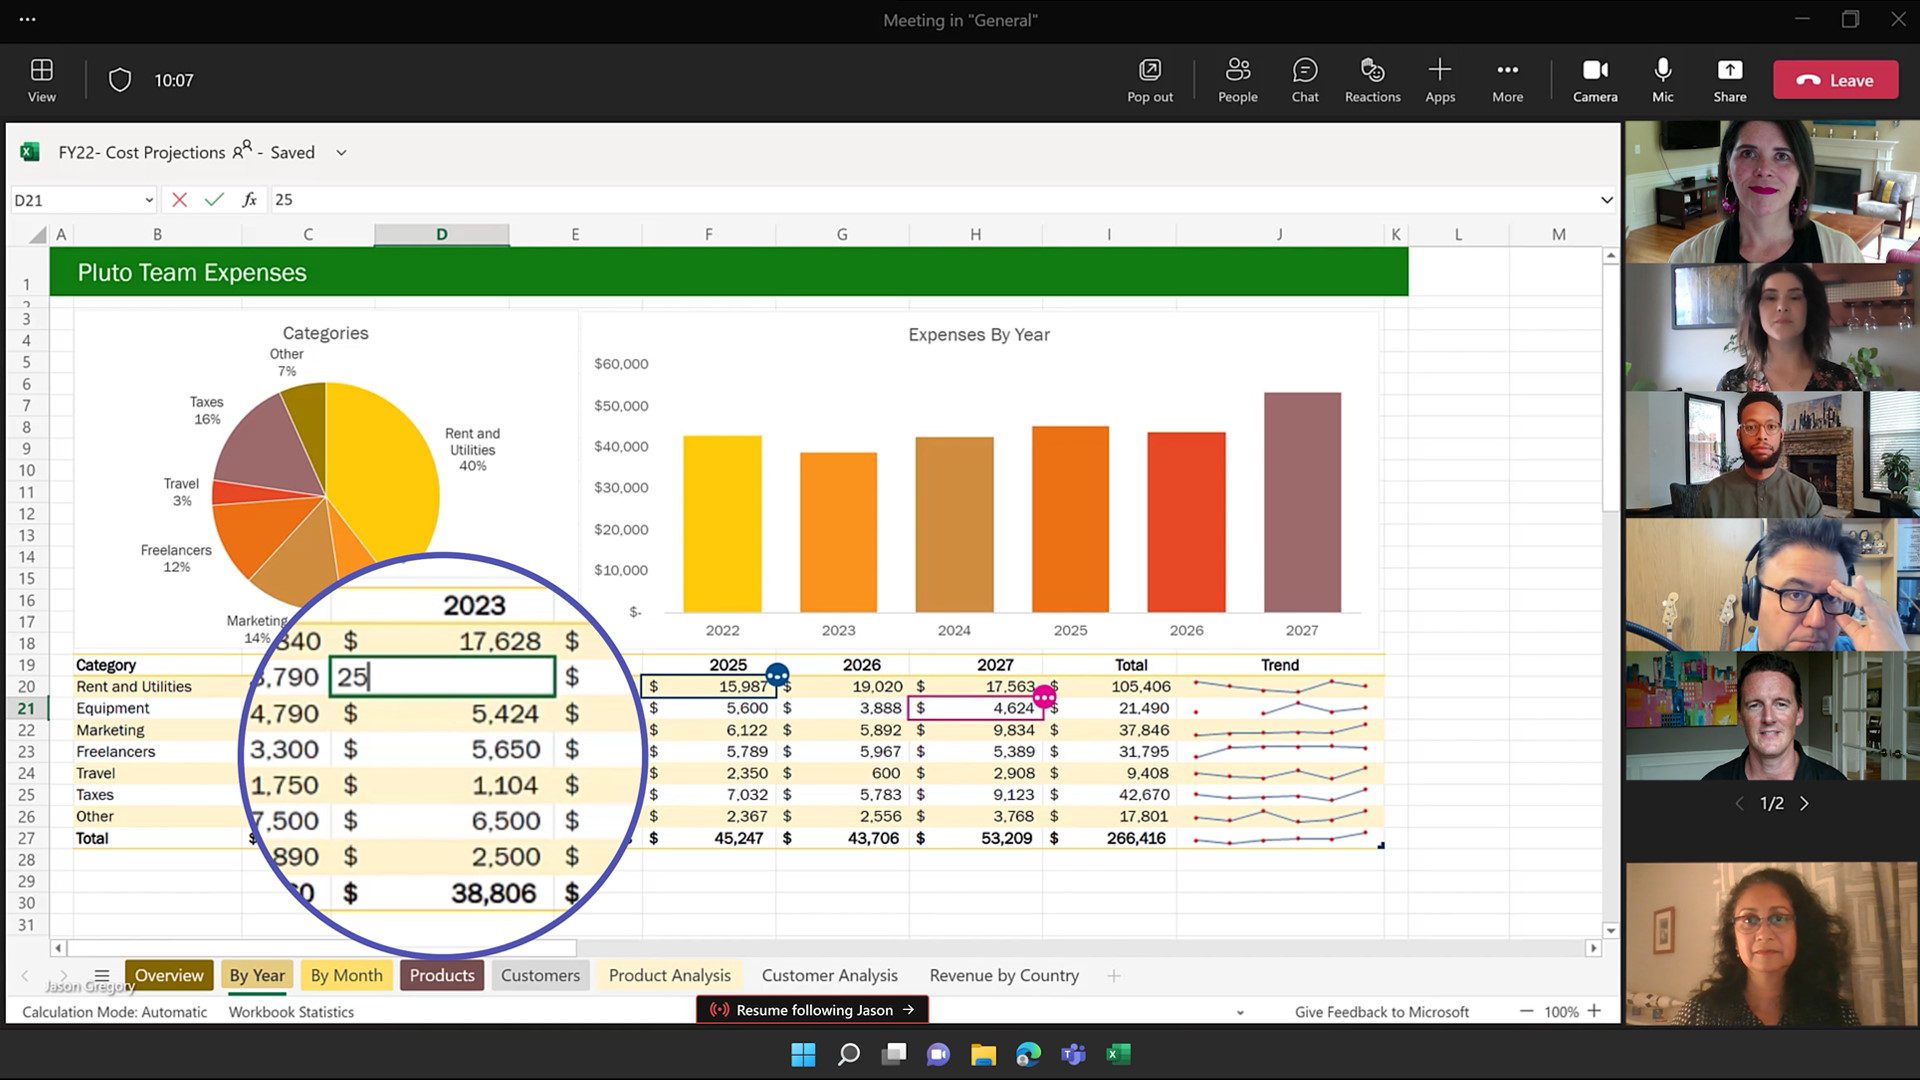The width and height of the screenshot is (1920, 1080).
Task: Click the Workbook Statistics toggle in status bar
Action: [x=291, y=1010]
